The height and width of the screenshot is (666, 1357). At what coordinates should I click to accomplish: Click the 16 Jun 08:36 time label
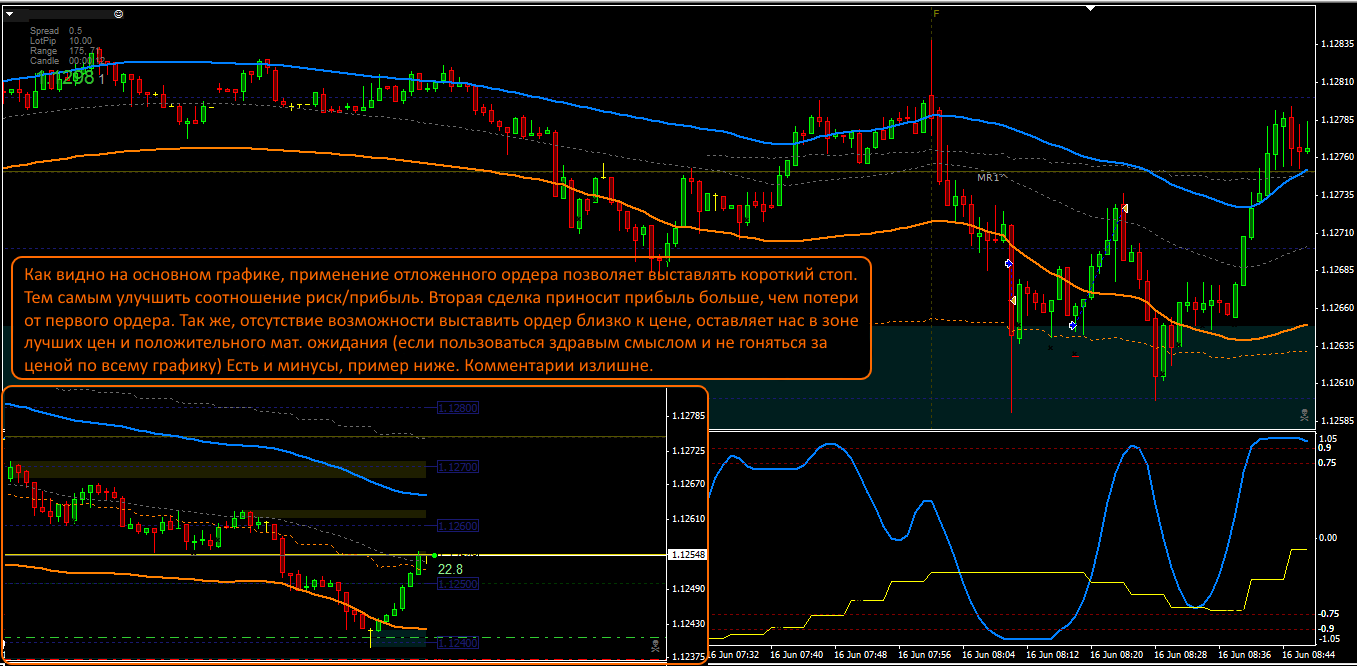pyautogui.click(x=1247, y=656)
